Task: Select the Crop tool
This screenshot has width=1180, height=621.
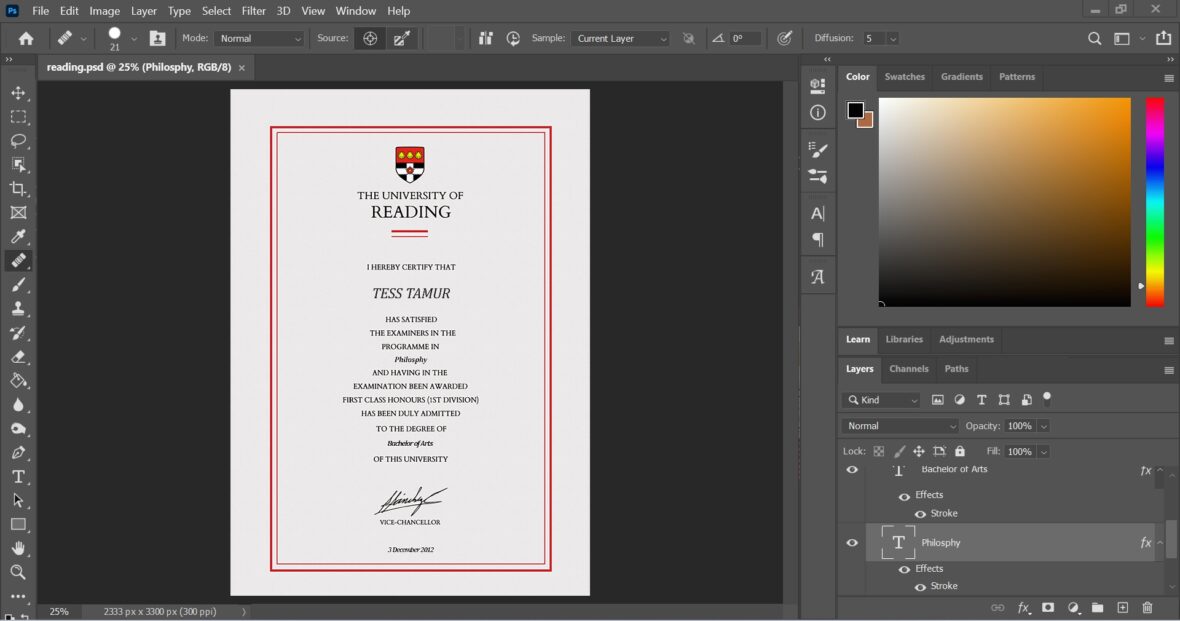Action: coord(18,188)
